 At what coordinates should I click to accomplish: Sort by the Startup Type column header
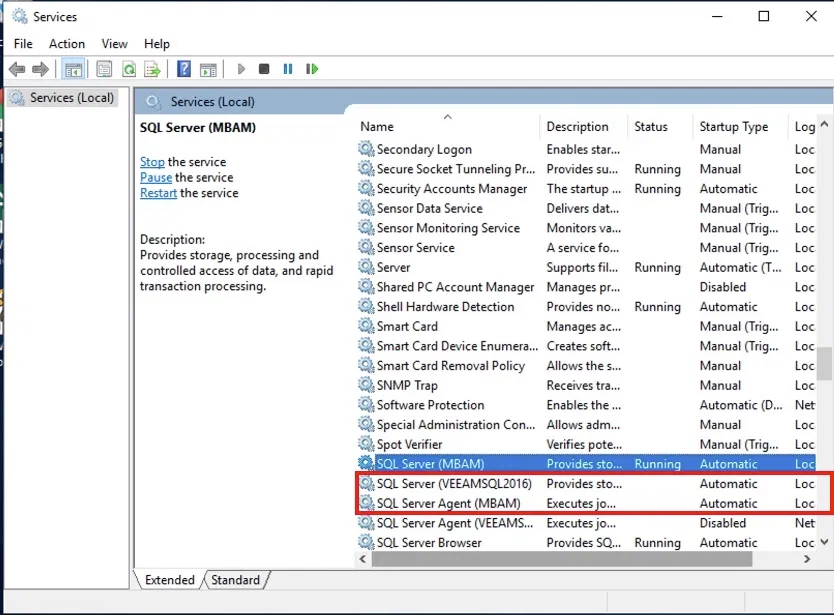click(x=740, y=127)
